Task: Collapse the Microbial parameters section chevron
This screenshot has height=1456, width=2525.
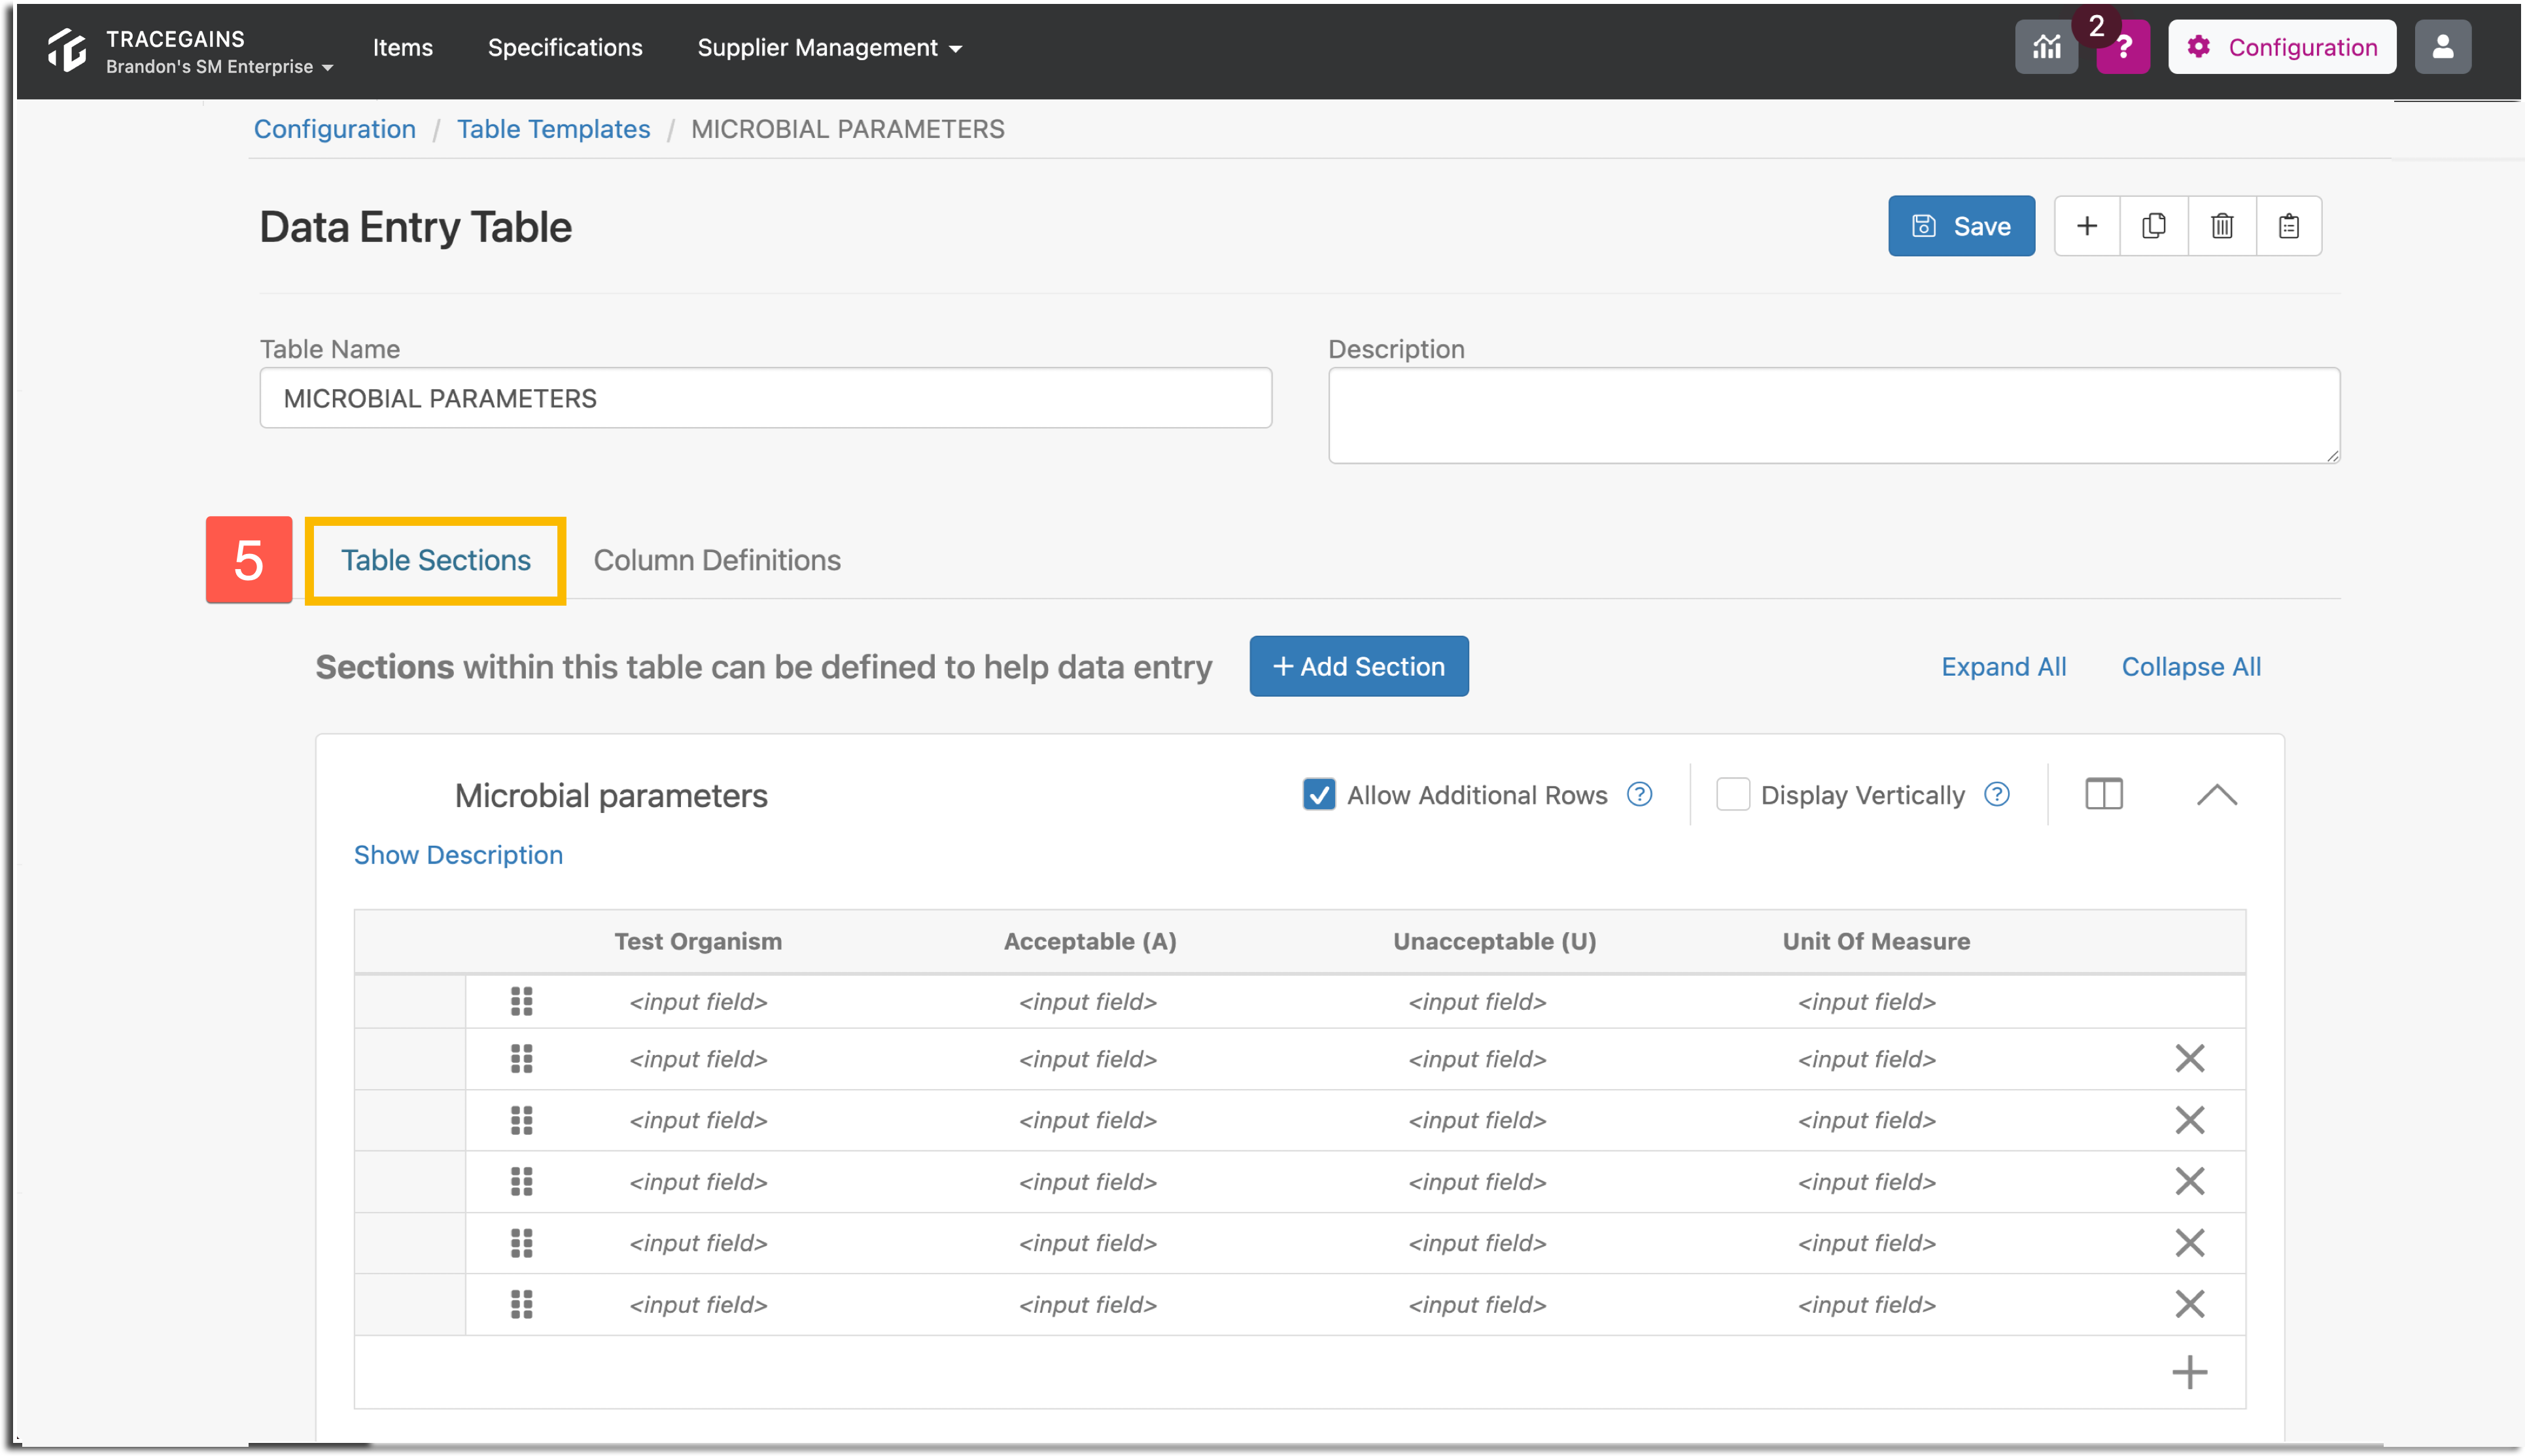Action: pos(2217,794)
